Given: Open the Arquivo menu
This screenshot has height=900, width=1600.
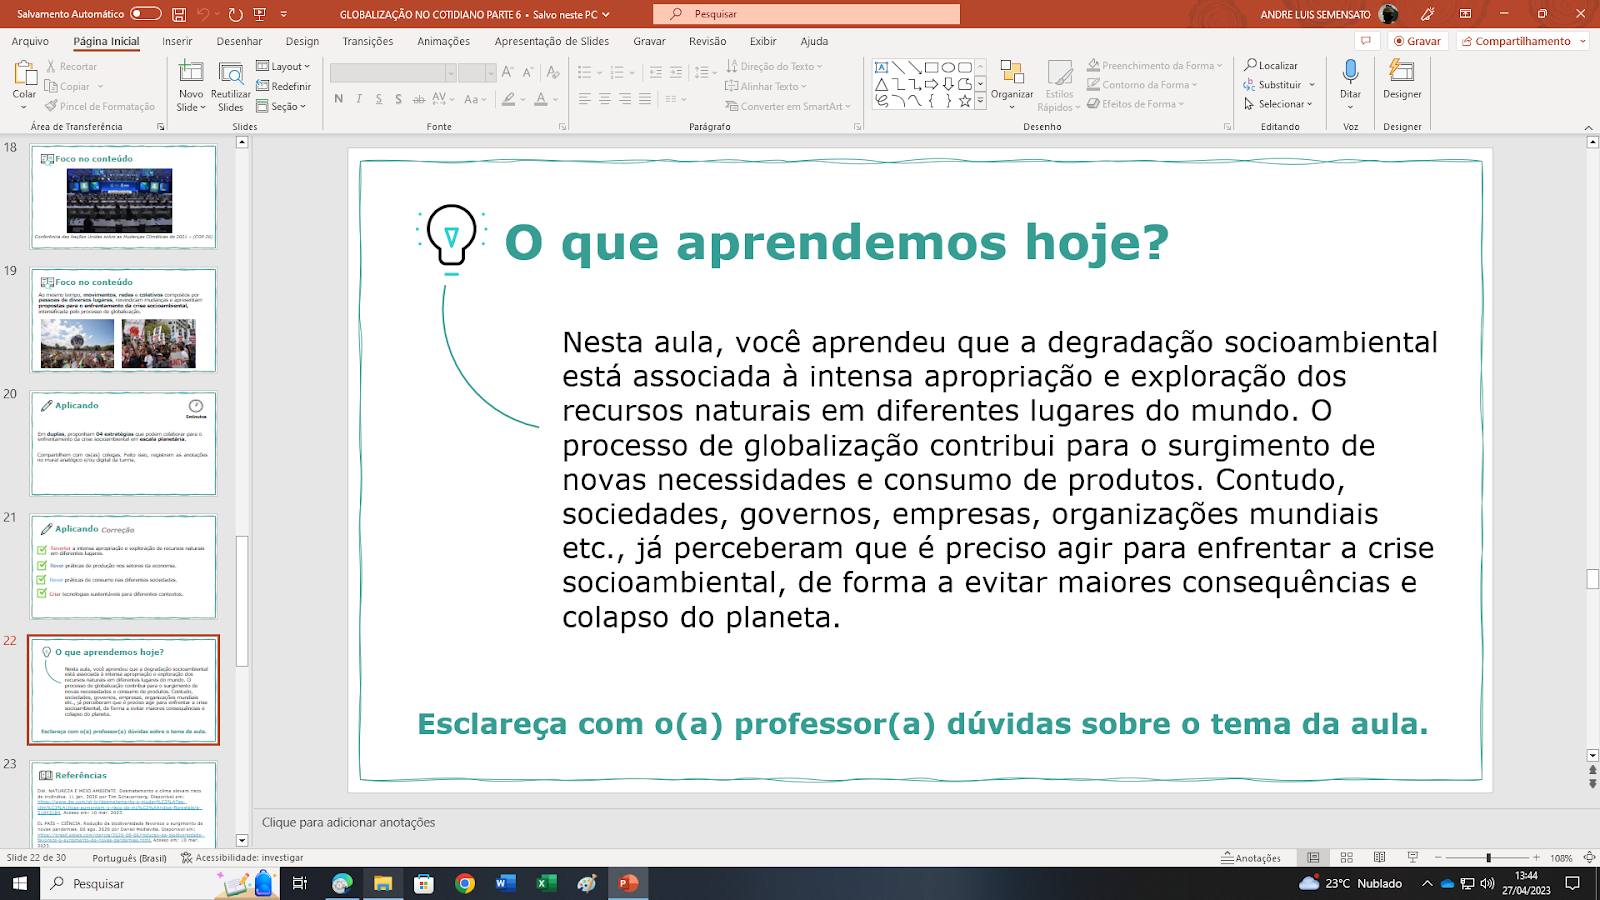Looking at the screenshot, I should tap(30, 41).
